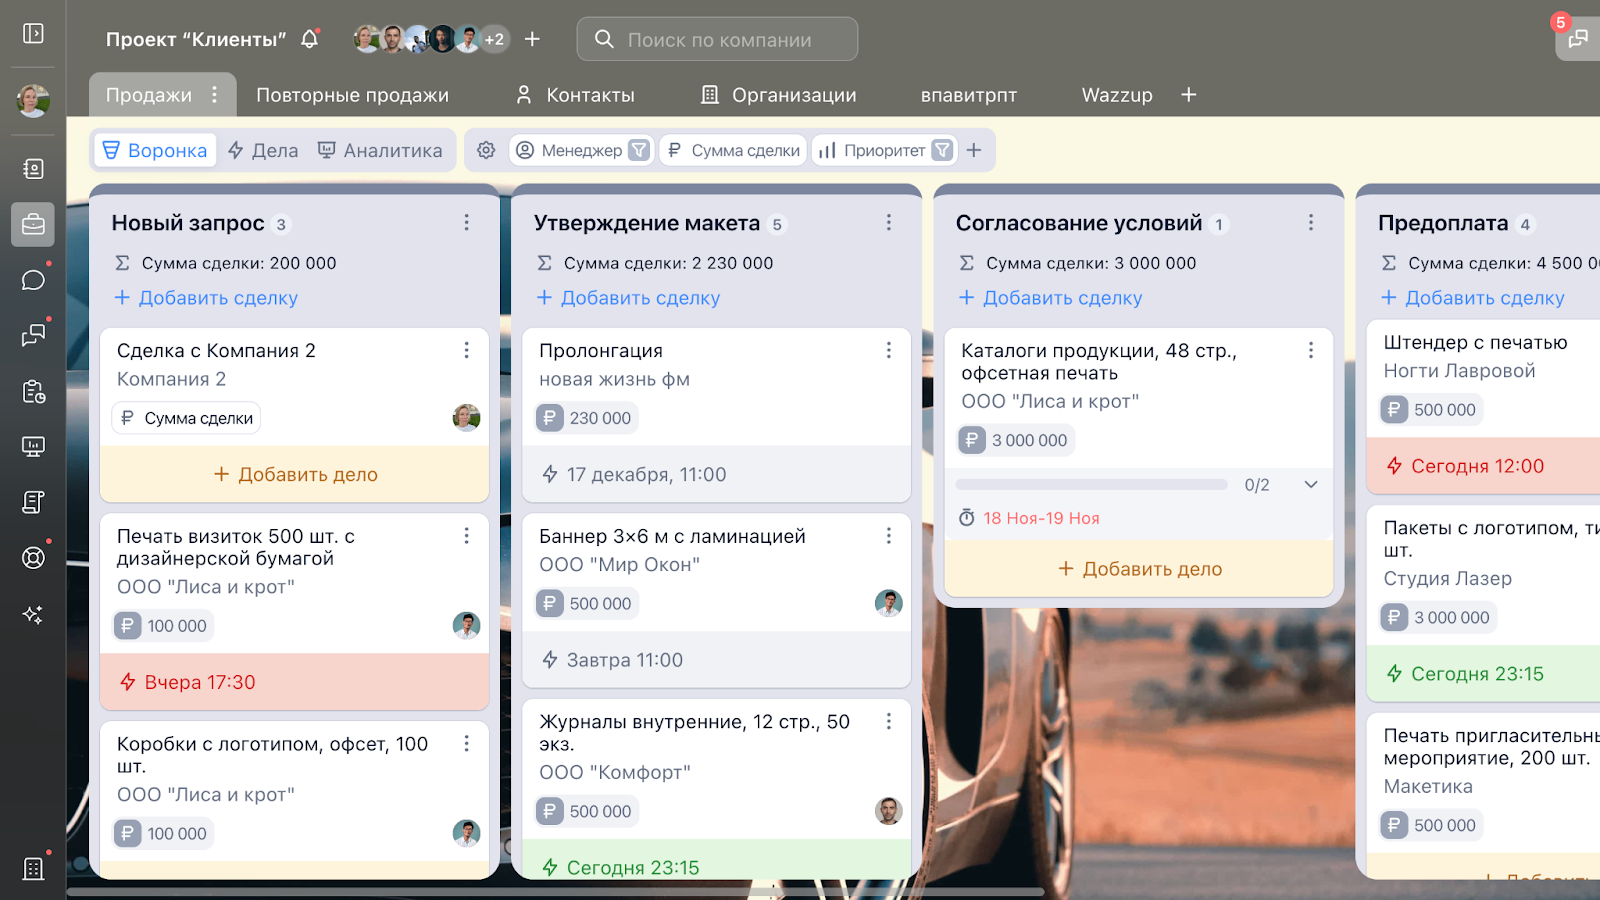Click the Поиск по компании search field
This screenshot has height=900, width=1600.
(x=718, y=40)
